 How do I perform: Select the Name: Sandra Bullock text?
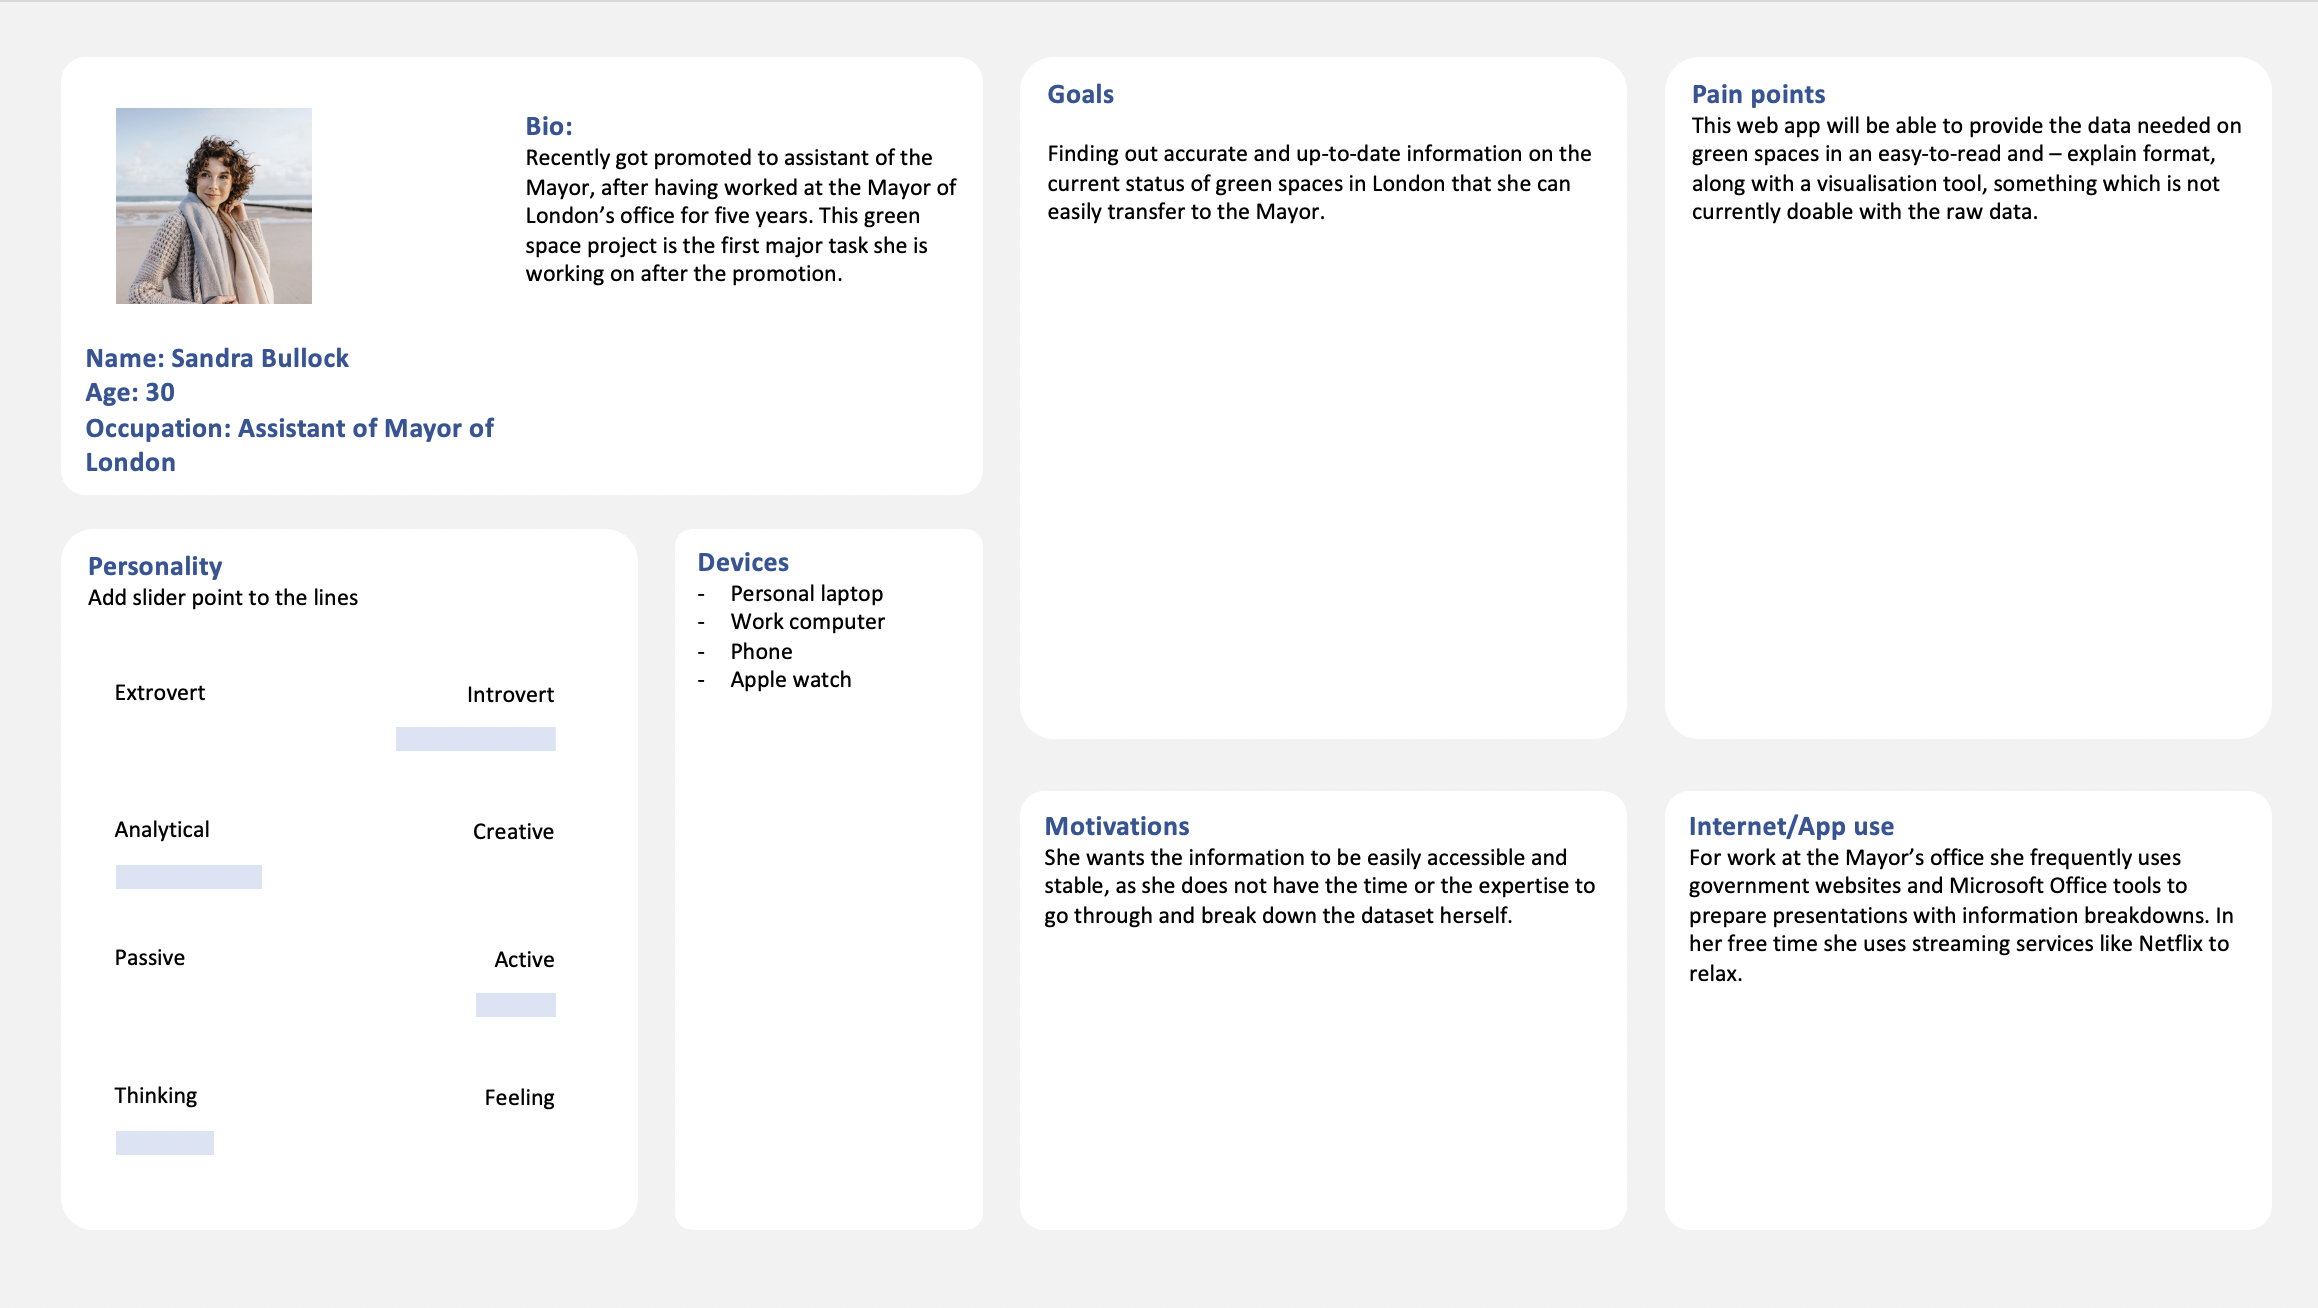(x=217, y=358)
